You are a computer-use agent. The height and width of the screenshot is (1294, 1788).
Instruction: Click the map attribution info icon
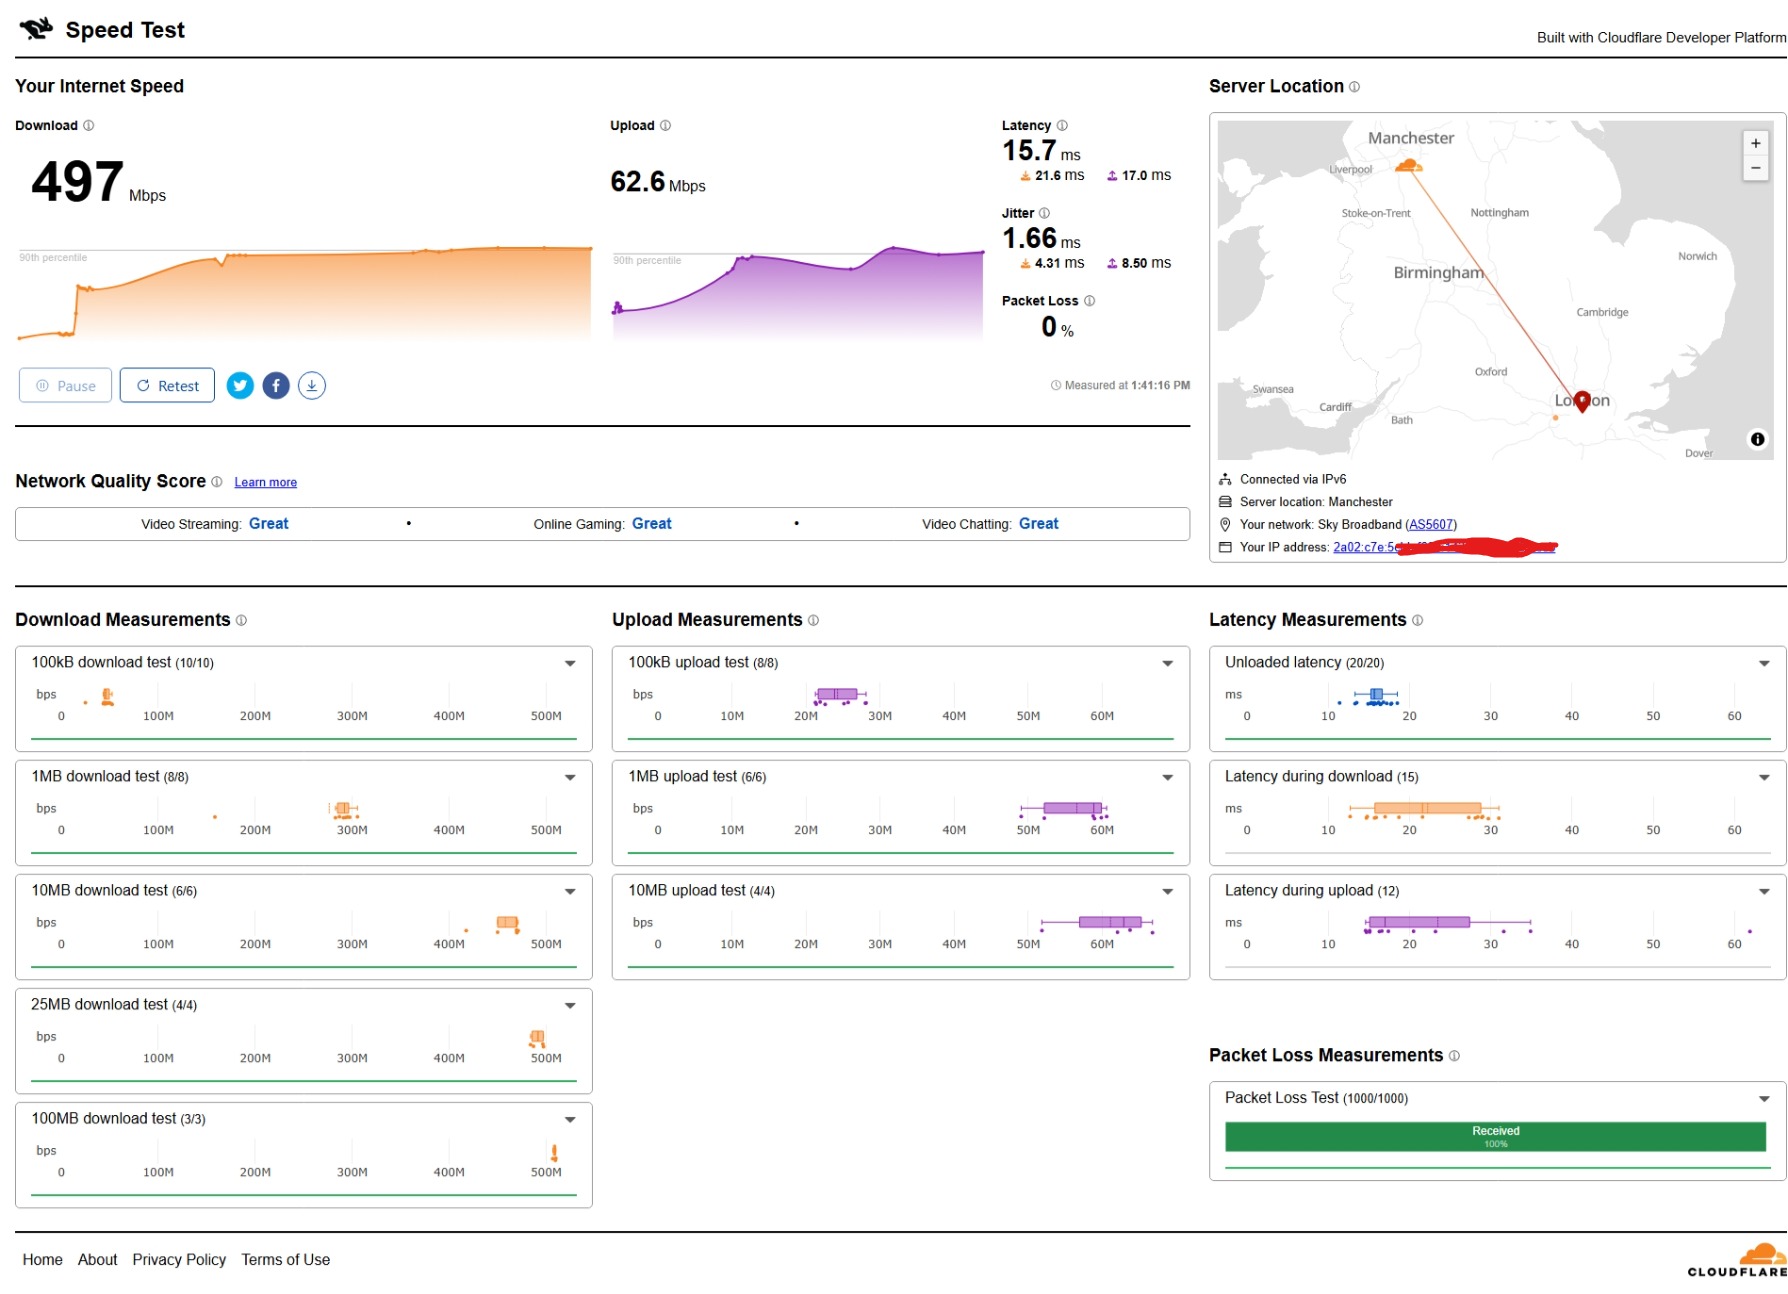[1757, 439]
